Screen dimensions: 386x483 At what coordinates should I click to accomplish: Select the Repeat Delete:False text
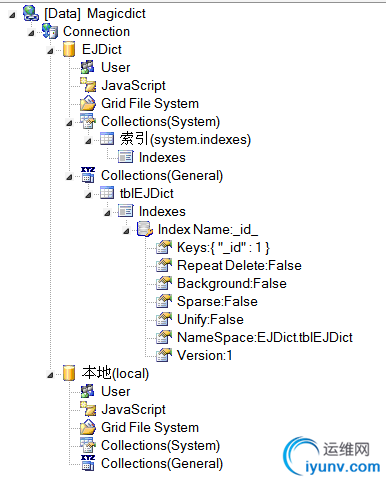pyautogui.click(x=239, y=266)
